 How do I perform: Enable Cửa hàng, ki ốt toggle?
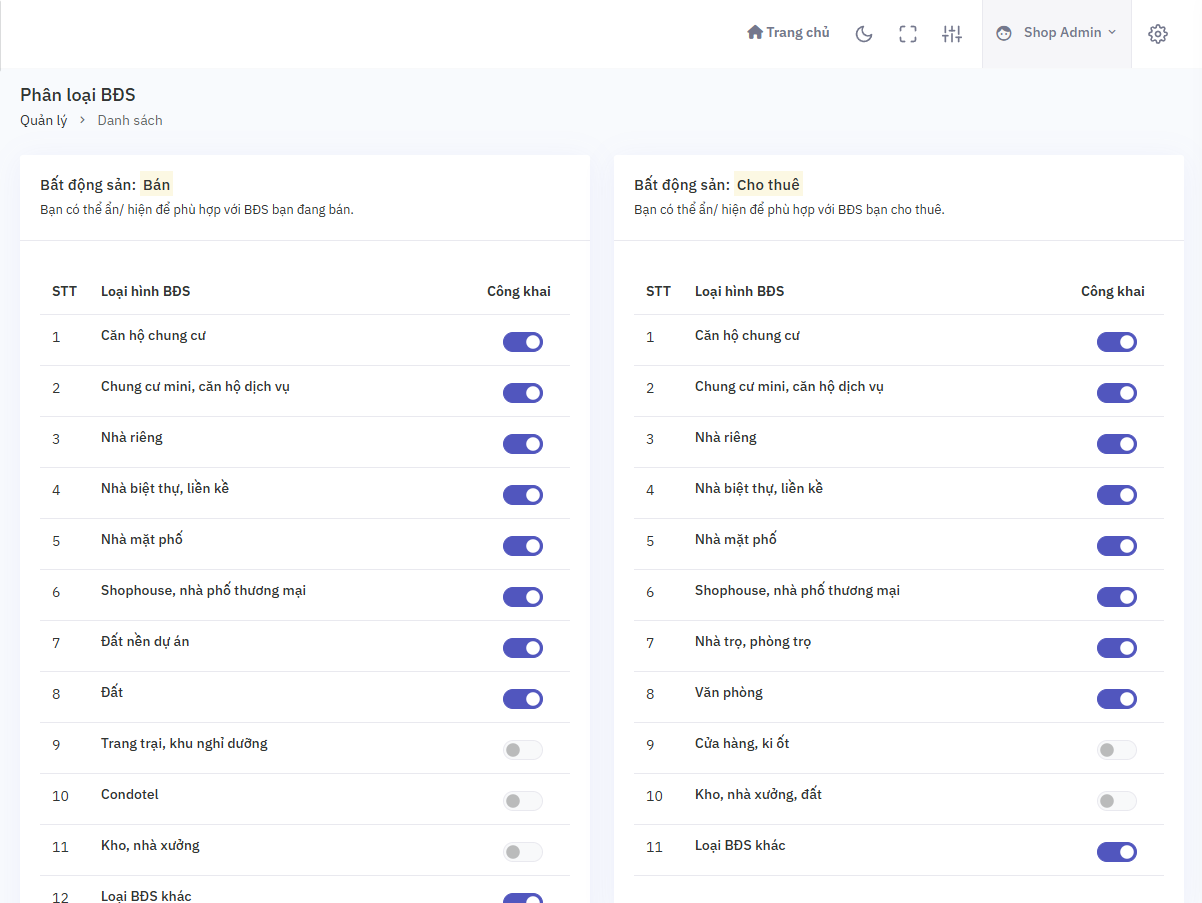1117,750
